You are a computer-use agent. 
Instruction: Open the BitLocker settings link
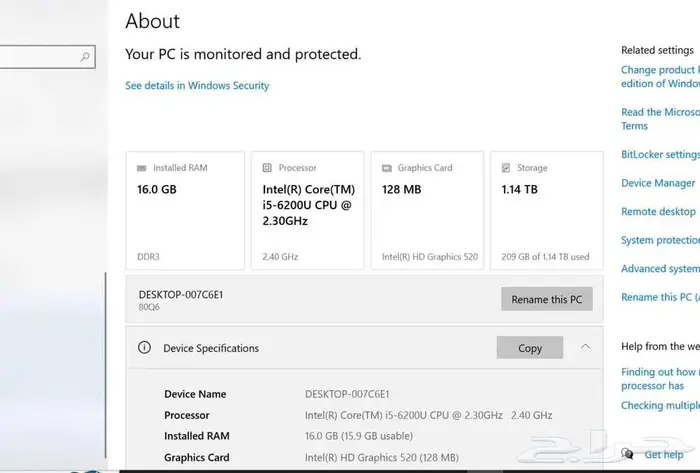pyautogui.click(x=660, y=155)
